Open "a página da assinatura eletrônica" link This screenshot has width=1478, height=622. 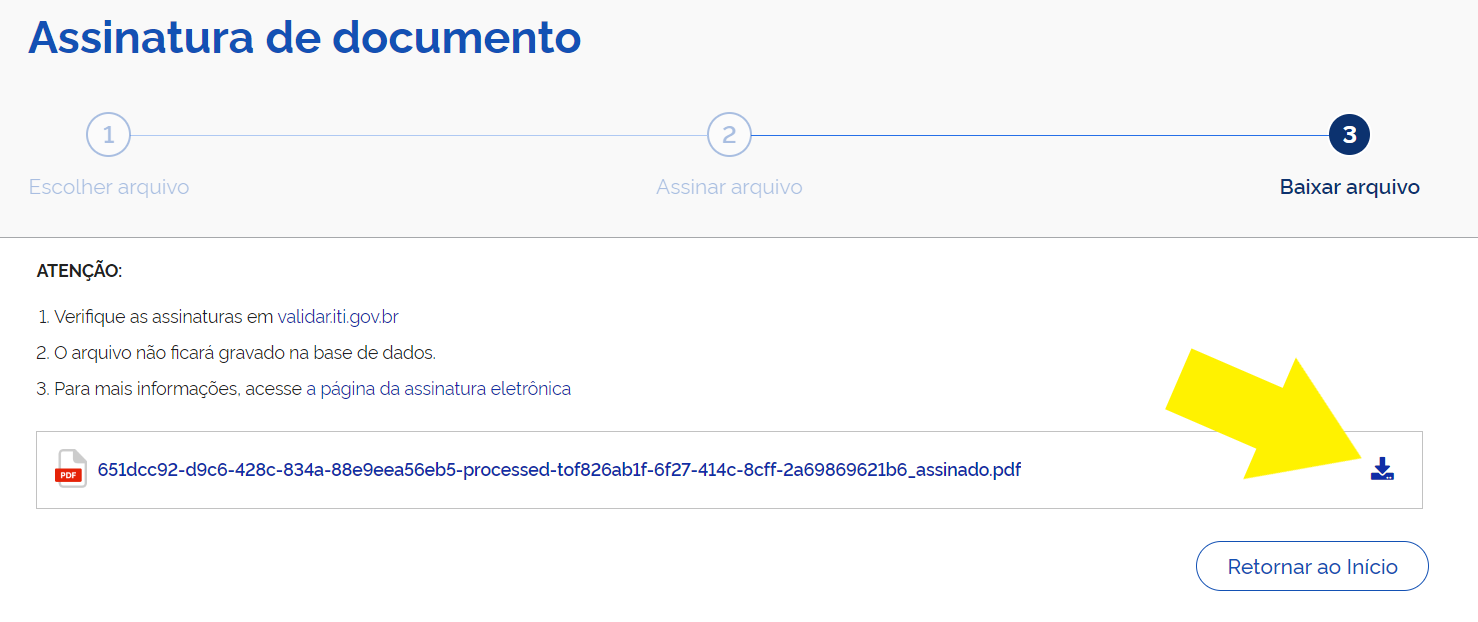[x=438, y=389]
